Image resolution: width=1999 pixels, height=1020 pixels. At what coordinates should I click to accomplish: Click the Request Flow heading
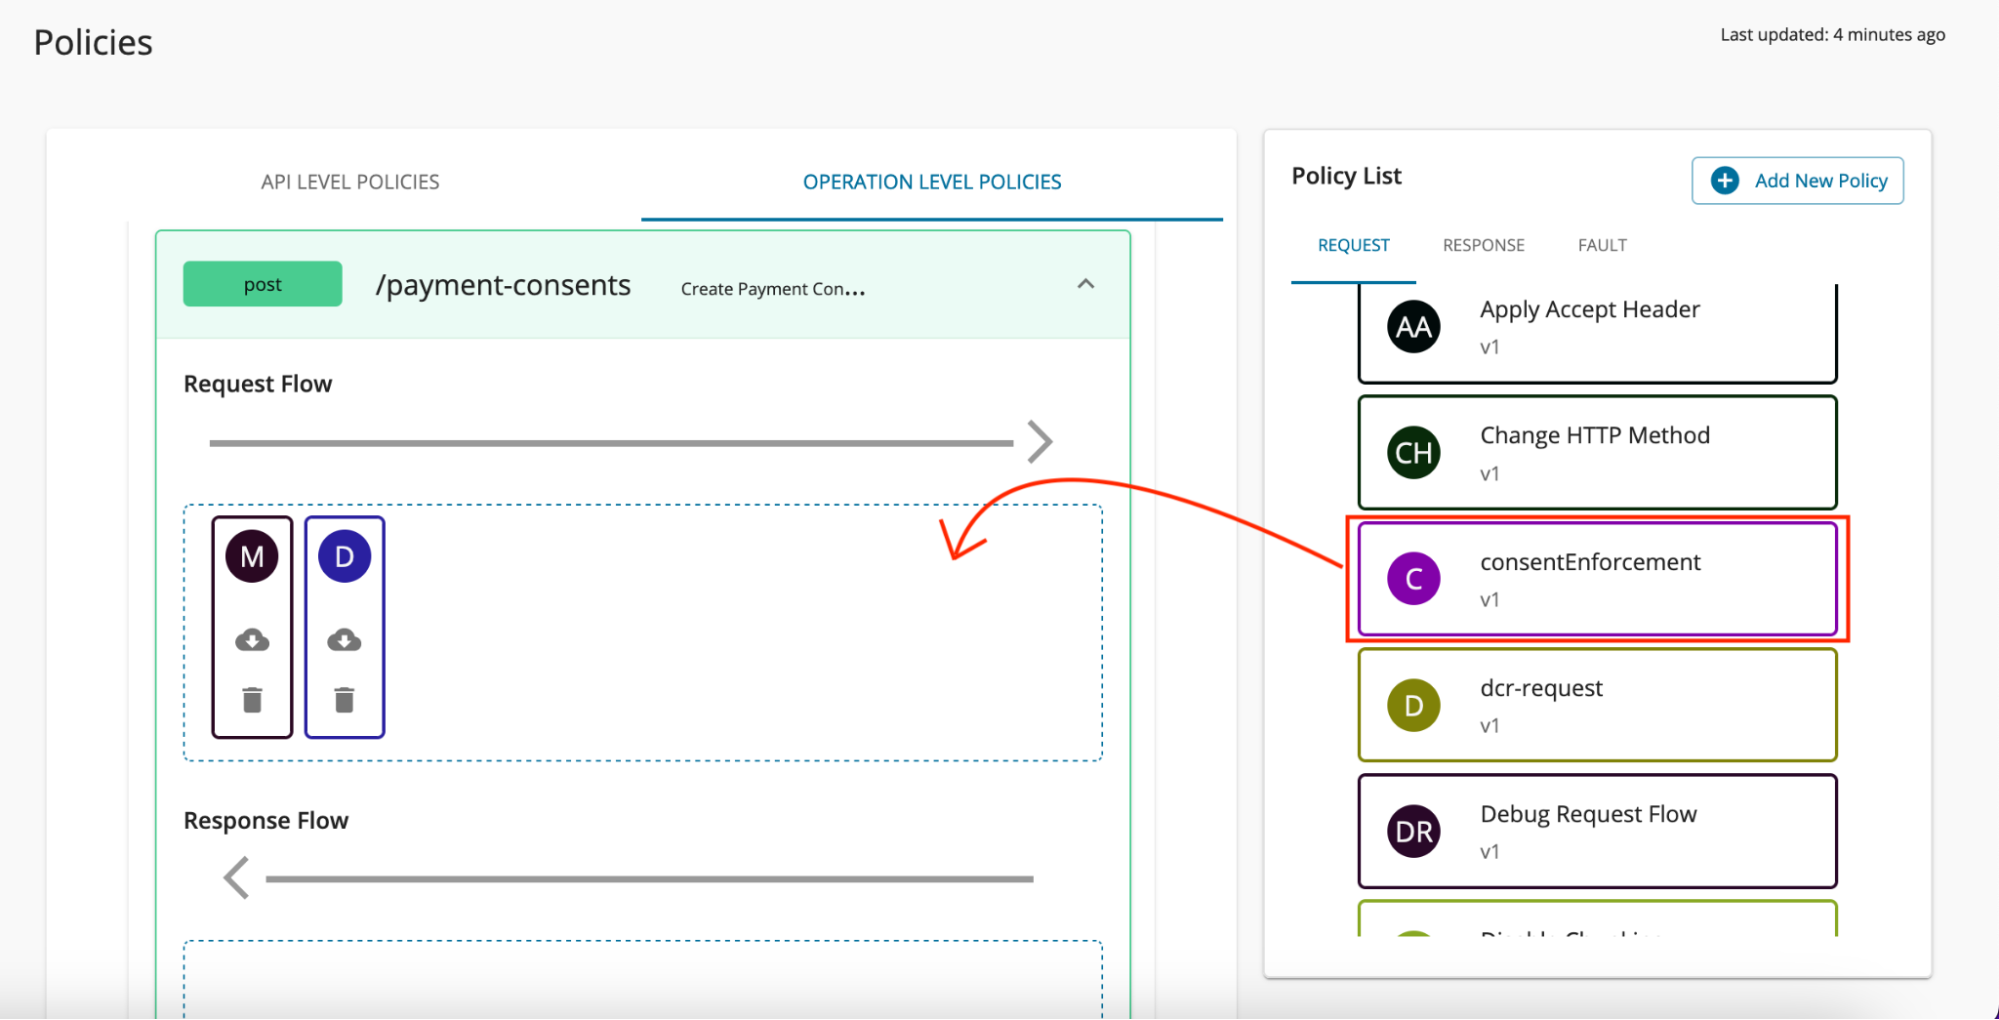[x=258, y=384]
